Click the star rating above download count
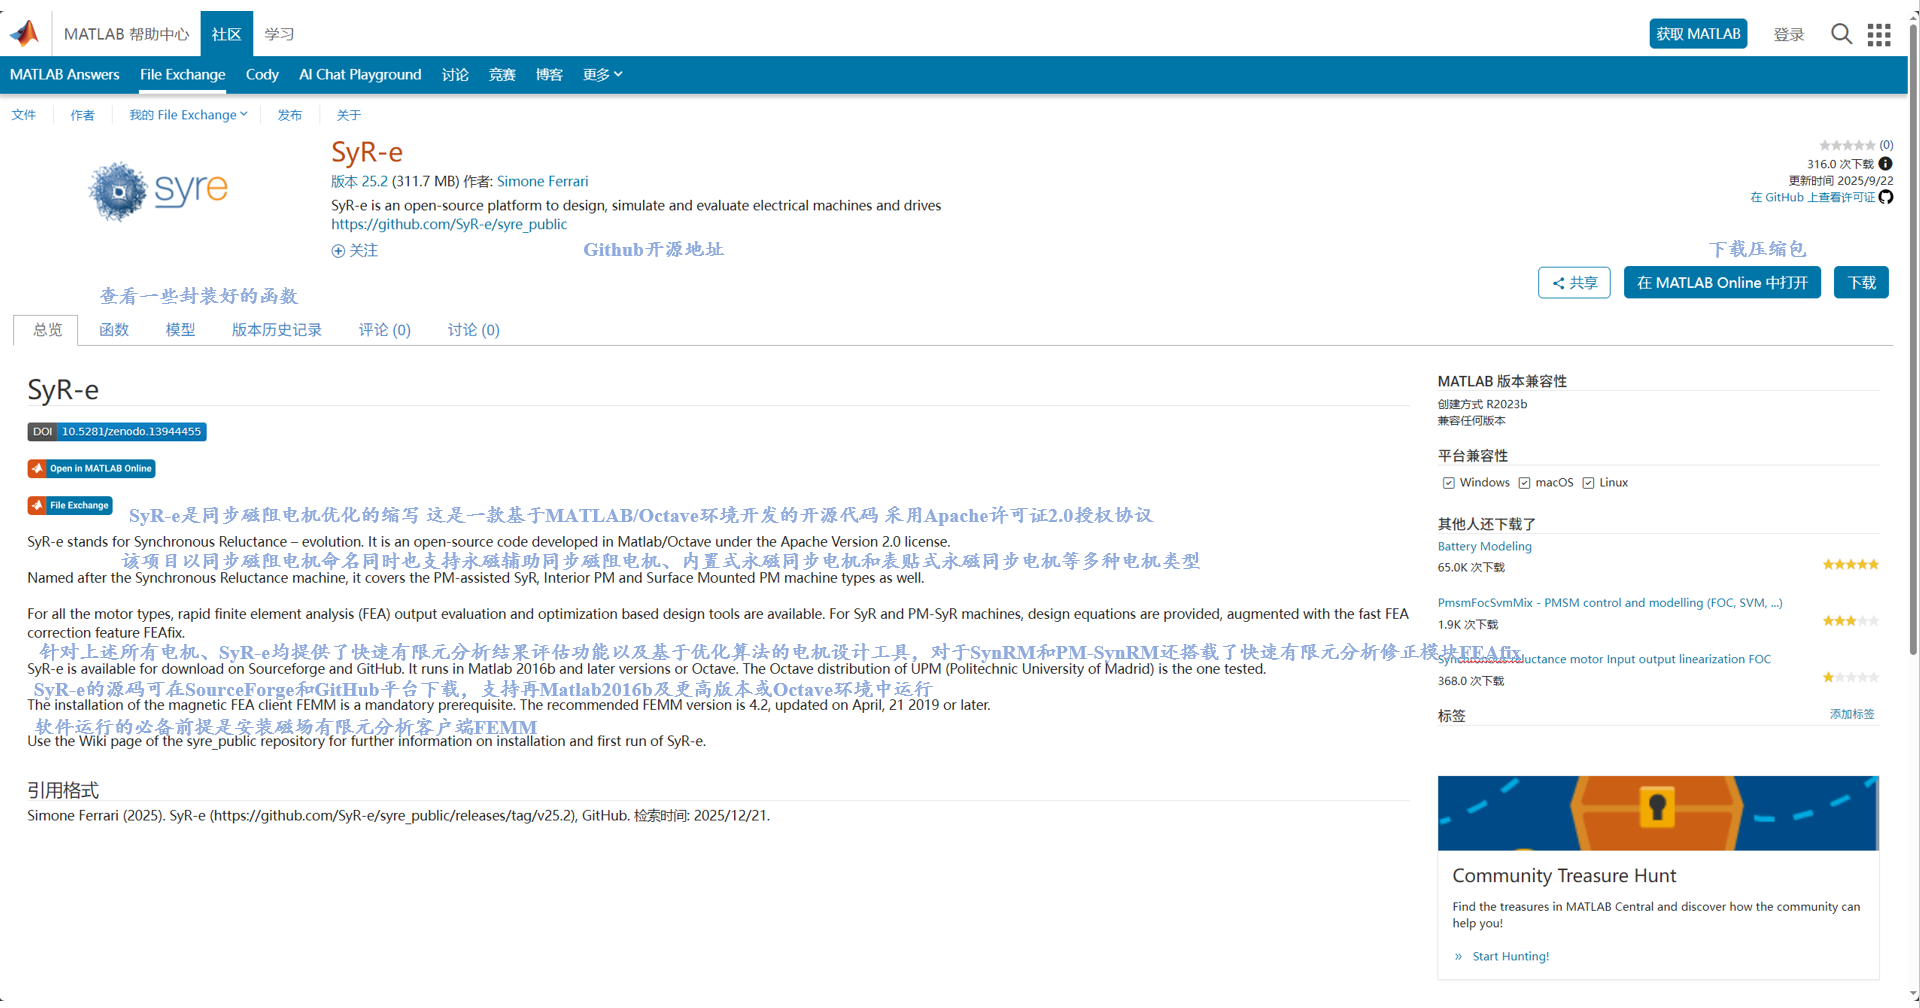This screenshot has width=1920, height=1008. click(1847, 145)
